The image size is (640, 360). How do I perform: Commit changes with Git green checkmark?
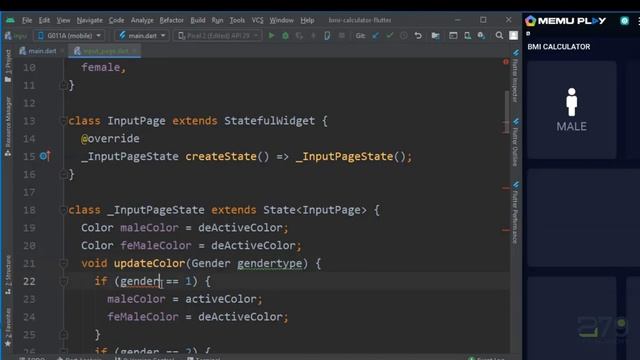[390, 36]
